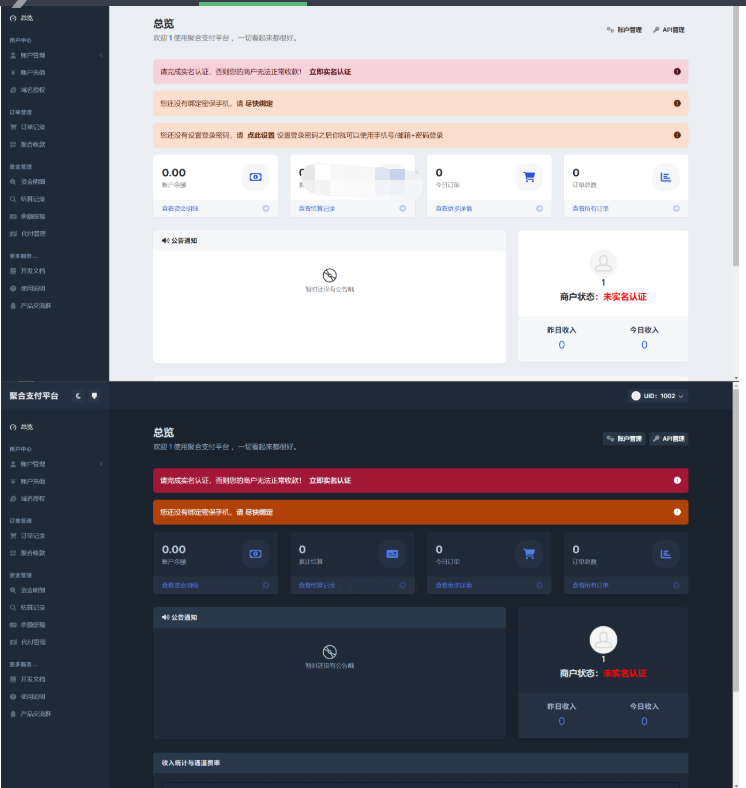
Task: Open 订单记录 in the light sidebar
Action: (33, 127)
